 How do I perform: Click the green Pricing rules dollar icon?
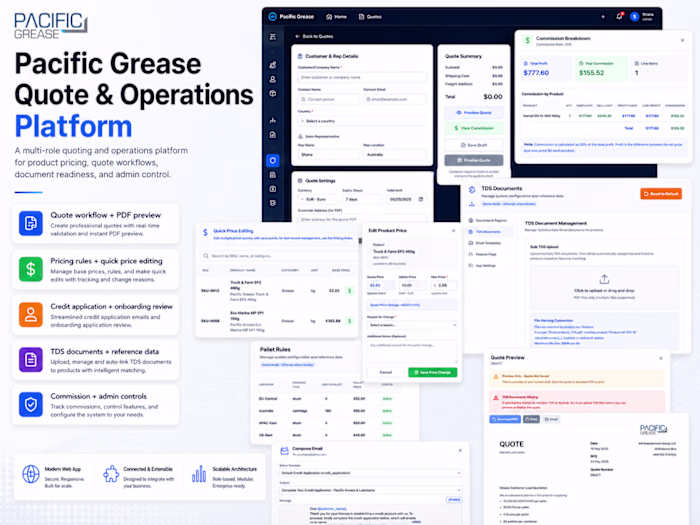[x=31, y=269]
